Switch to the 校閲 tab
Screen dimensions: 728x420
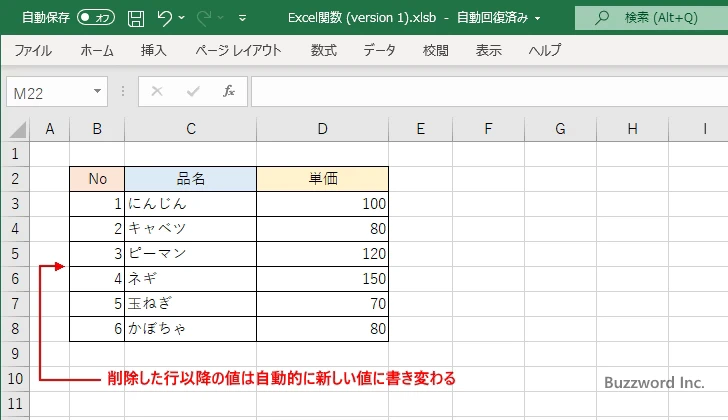tap(436, 50)
